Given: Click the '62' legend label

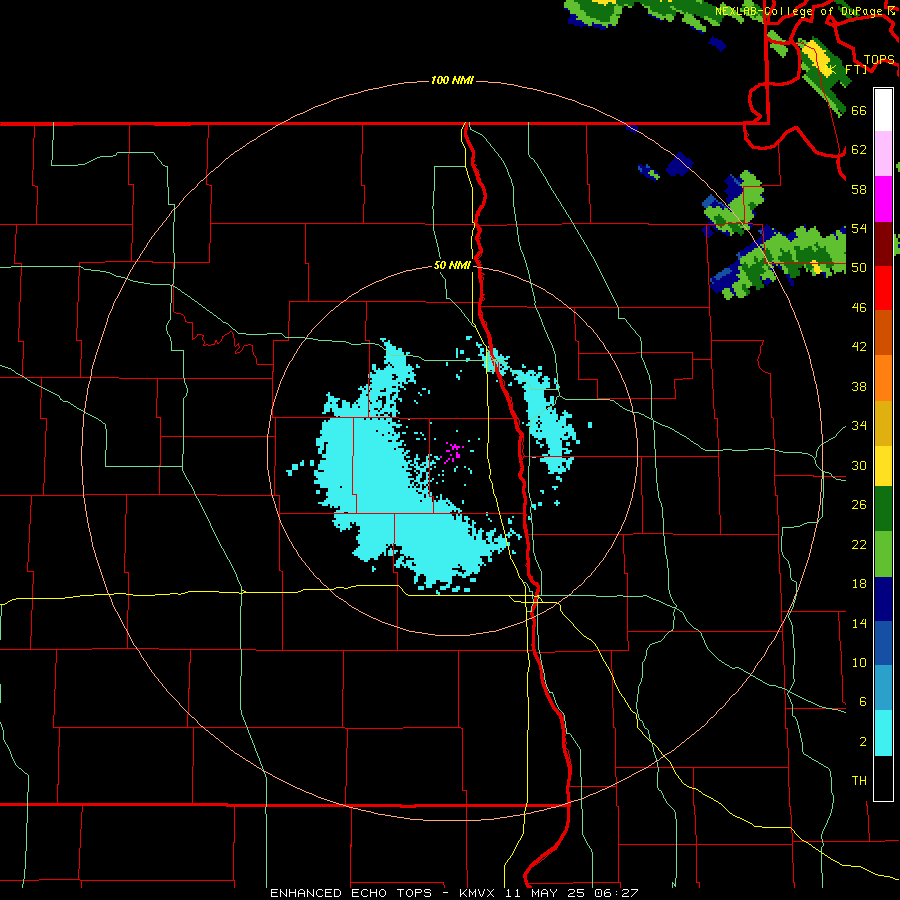Looking at the screenshot, I should 859,150.
